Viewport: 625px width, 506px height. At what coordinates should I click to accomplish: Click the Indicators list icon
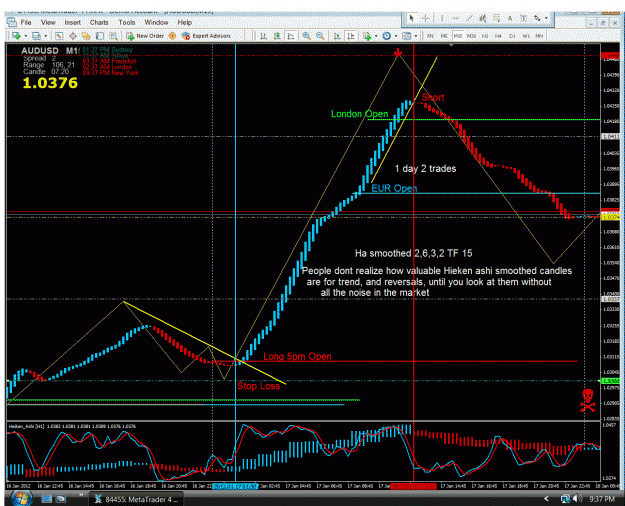click(x=367, y=36)
